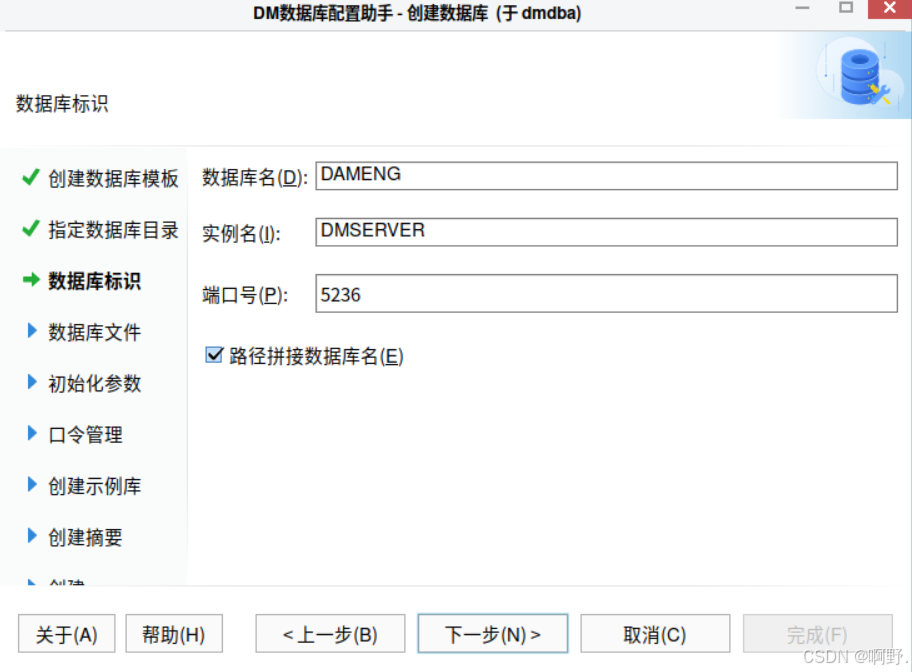Click the 帮助(H) button
This screenshot has width=912, height=672.
point(174,633)
